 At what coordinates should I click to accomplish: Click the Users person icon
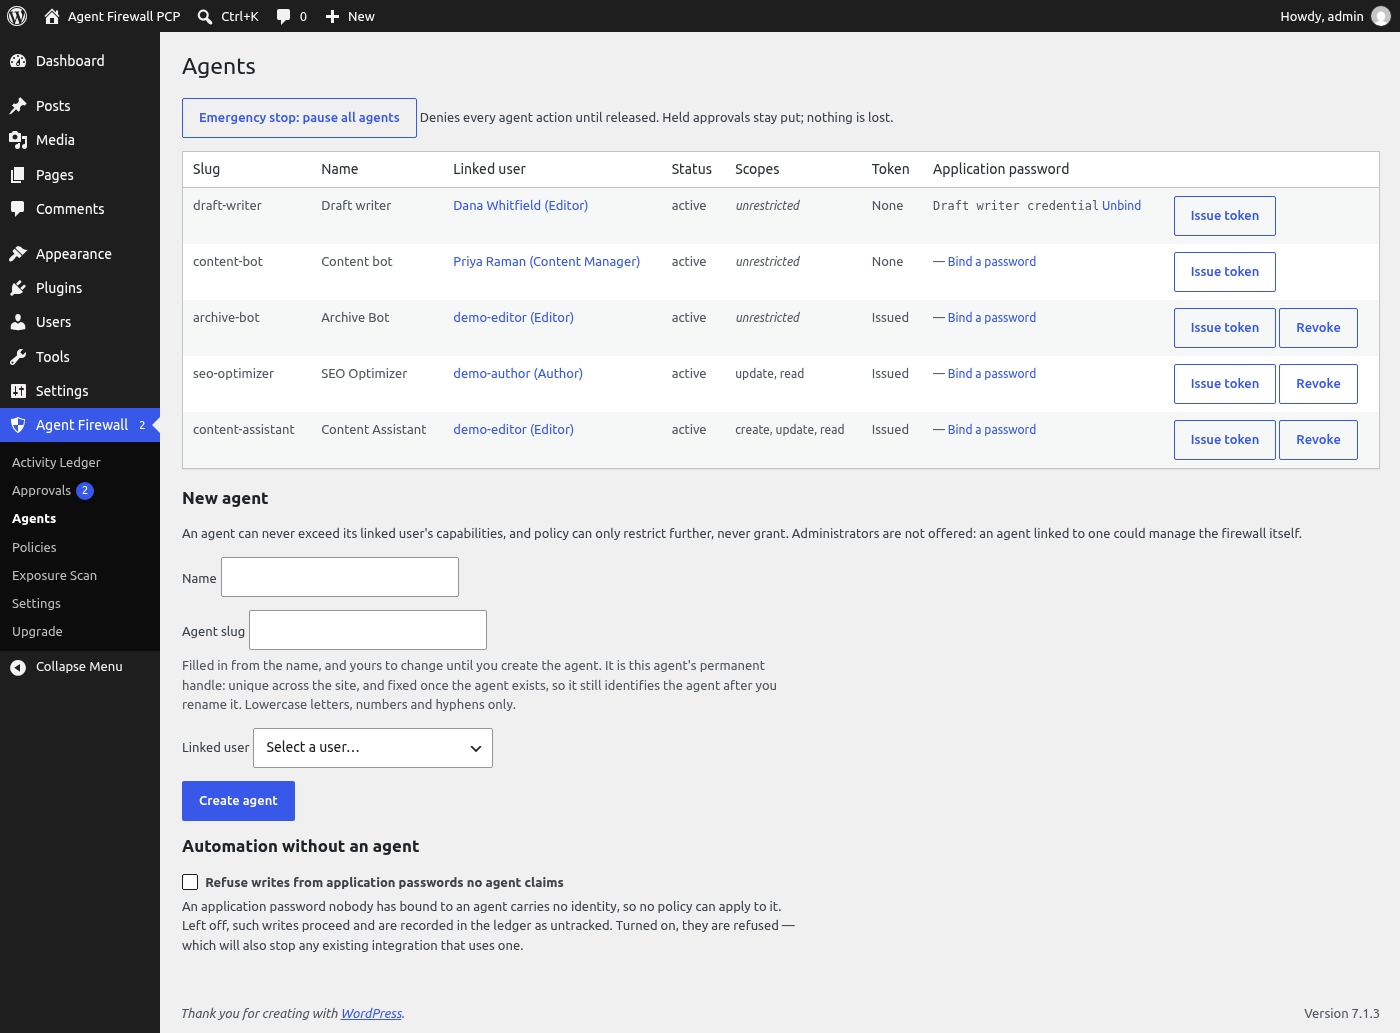pos(18,322)
